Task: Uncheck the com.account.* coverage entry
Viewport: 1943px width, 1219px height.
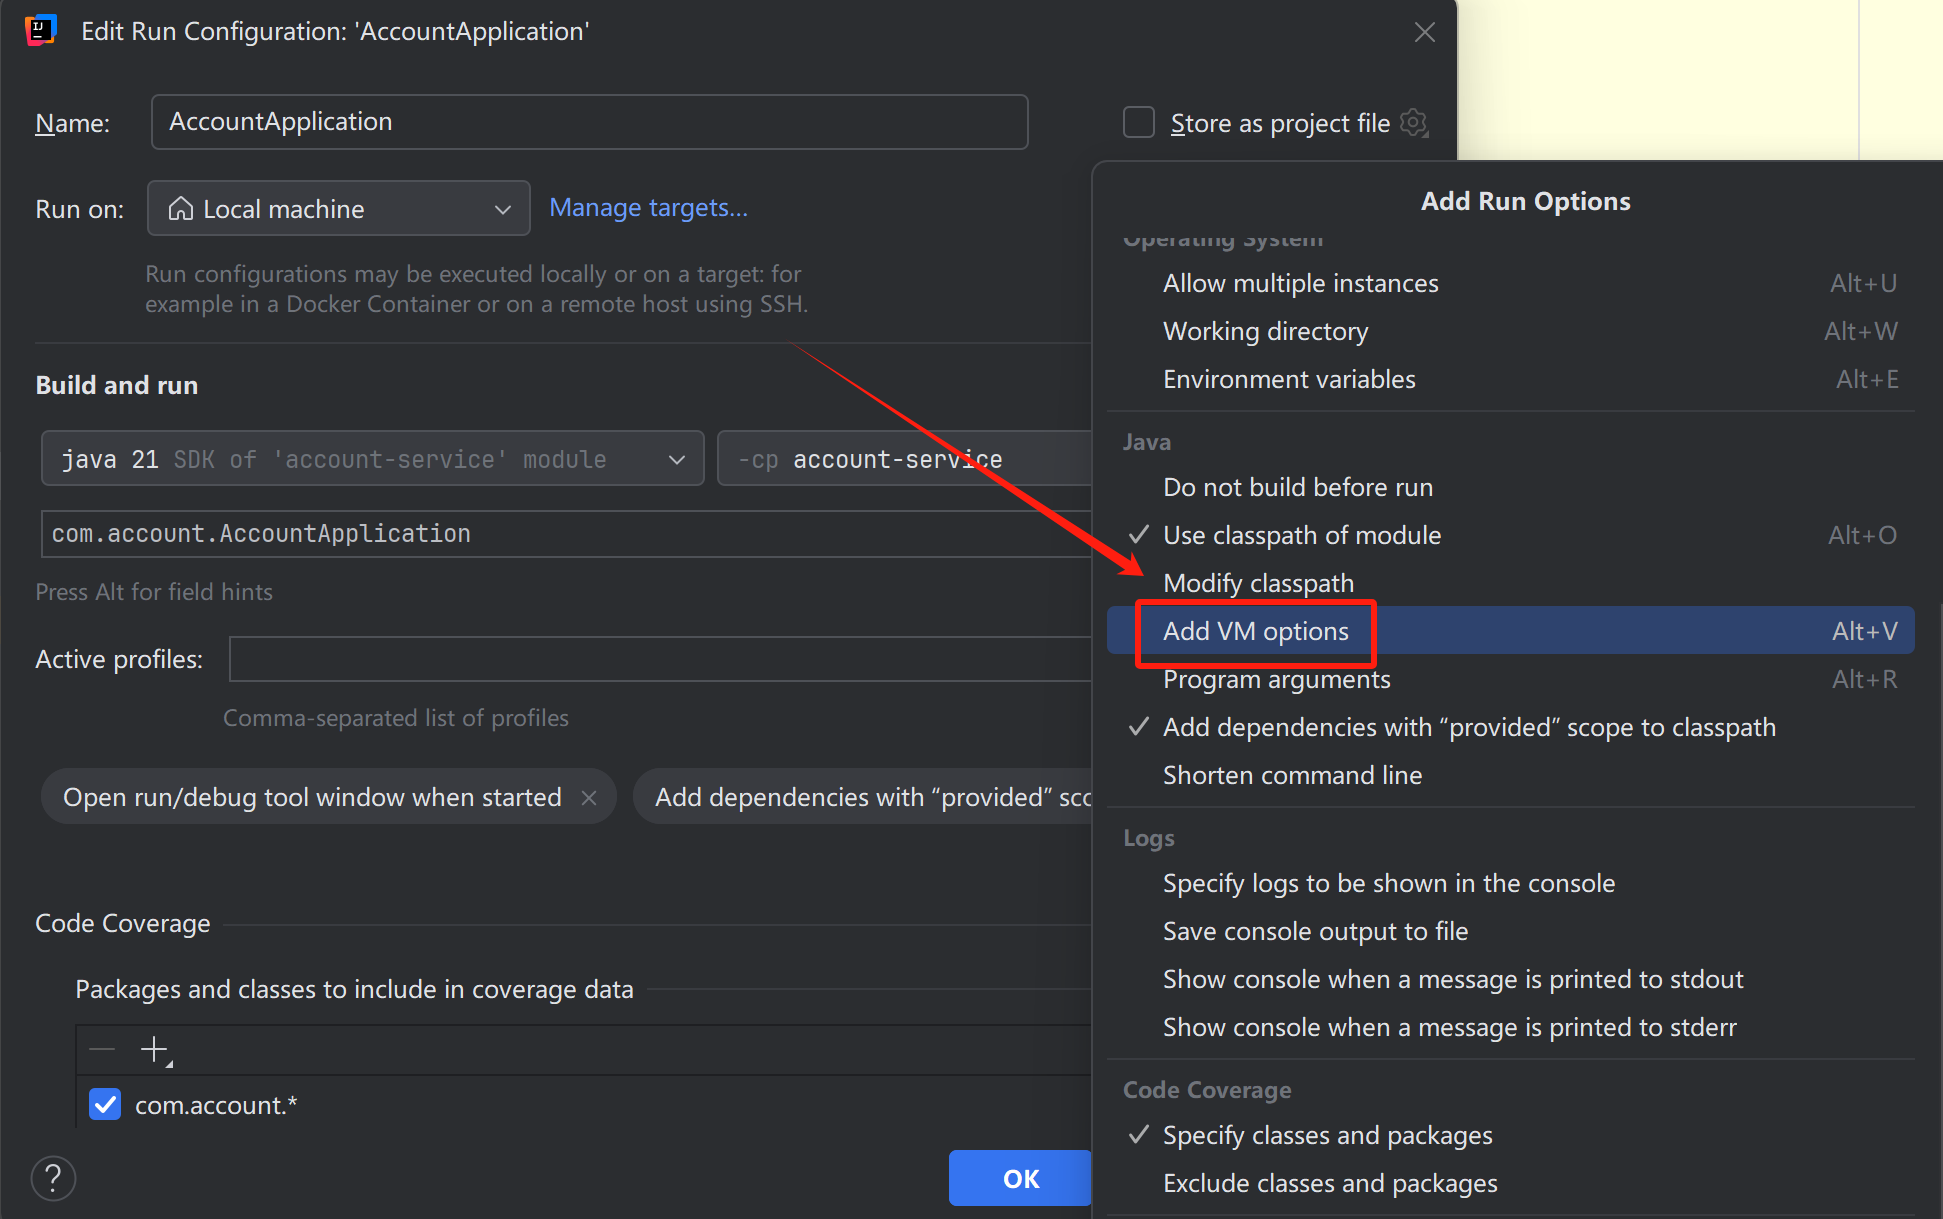Action: click(105, 1104)
